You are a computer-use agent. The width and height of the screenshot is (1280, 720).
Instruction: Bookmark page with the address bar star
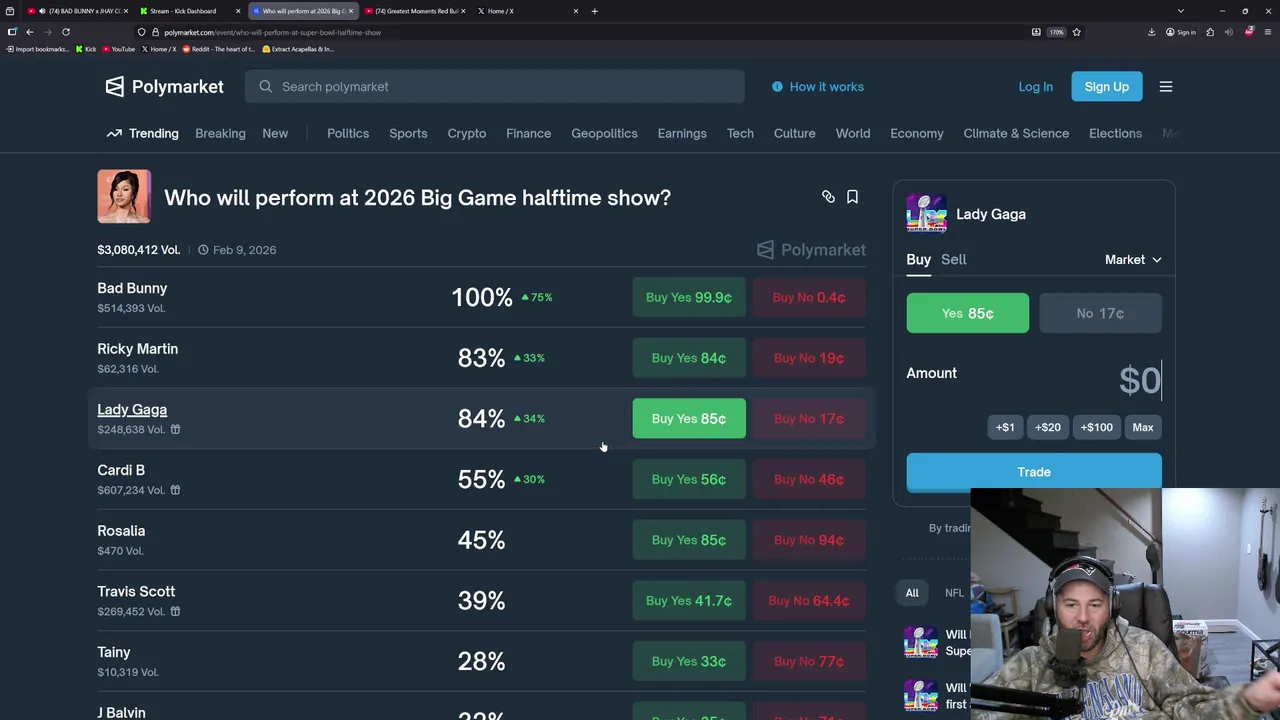(x=1076, y=32)
